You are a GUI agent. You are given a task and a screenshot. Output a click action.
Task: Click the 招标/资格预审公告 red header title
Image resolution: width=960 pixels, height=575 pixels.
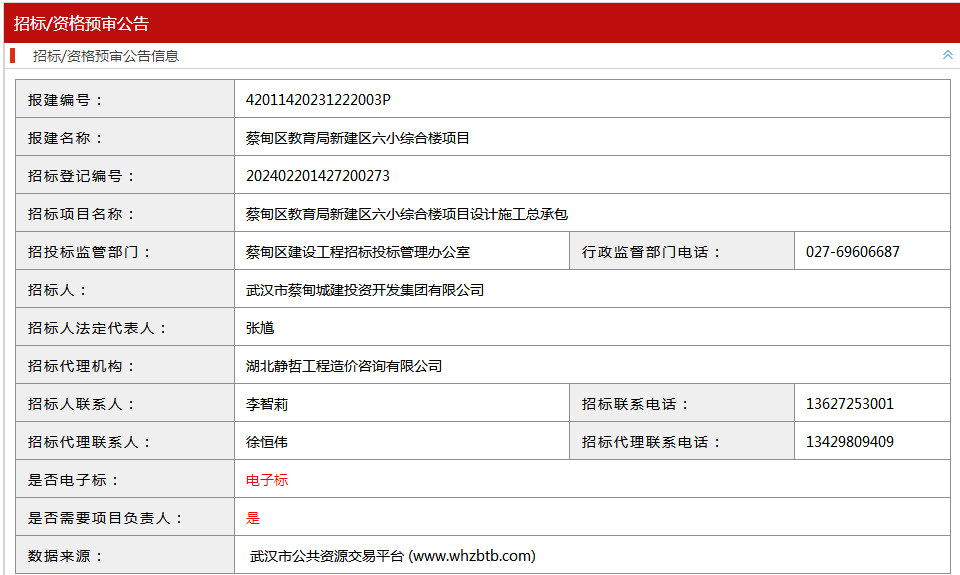tap(81, 24)
